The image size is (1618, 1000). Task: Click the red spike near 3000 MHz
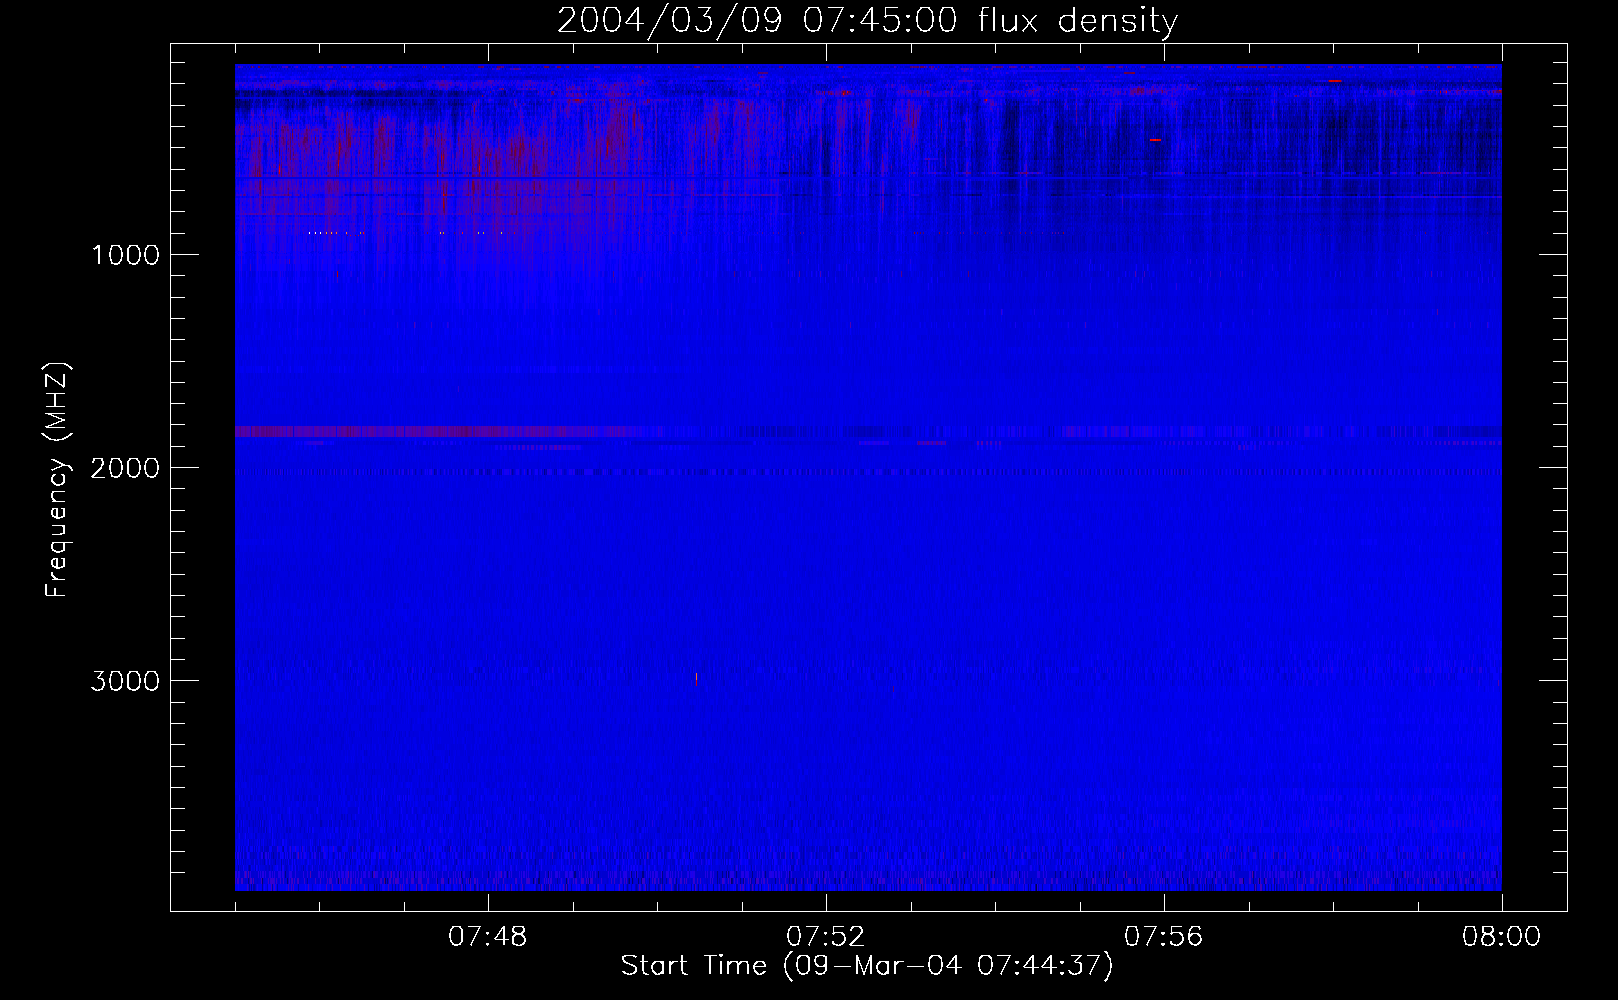696,679
